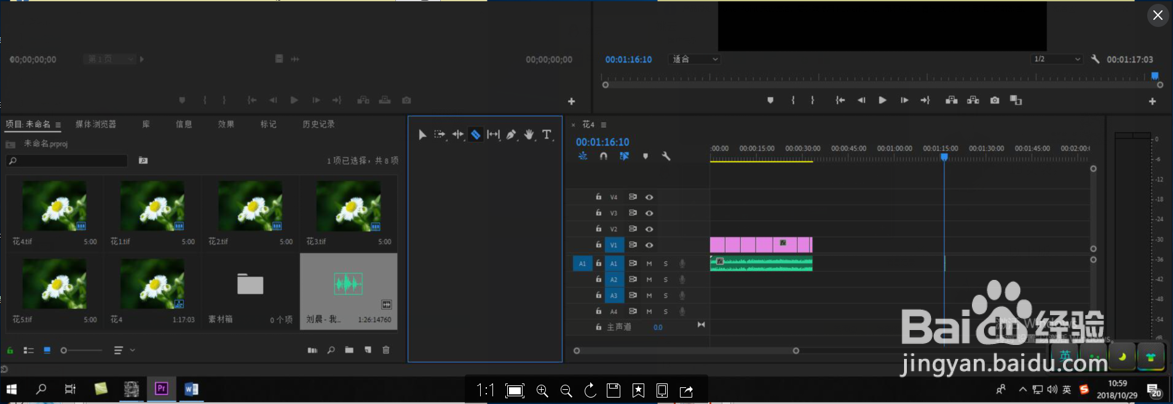Toggle nest sequence insert mode in timeline
Viewport: 1173px width, 404px height.
pyautogui.click(x=583, y=156)
